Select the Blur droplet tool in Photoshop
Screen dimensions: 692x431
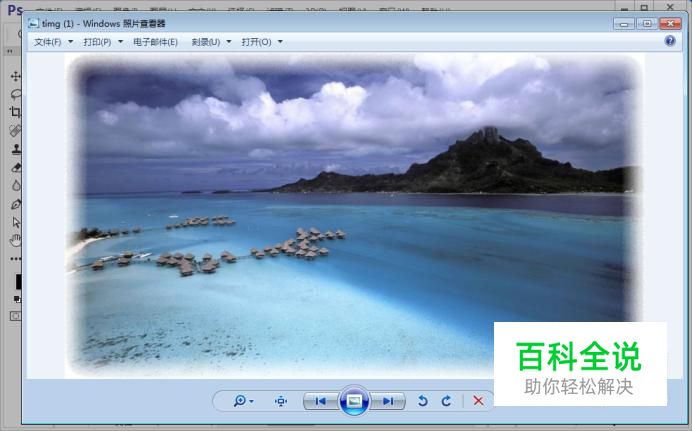16,185
